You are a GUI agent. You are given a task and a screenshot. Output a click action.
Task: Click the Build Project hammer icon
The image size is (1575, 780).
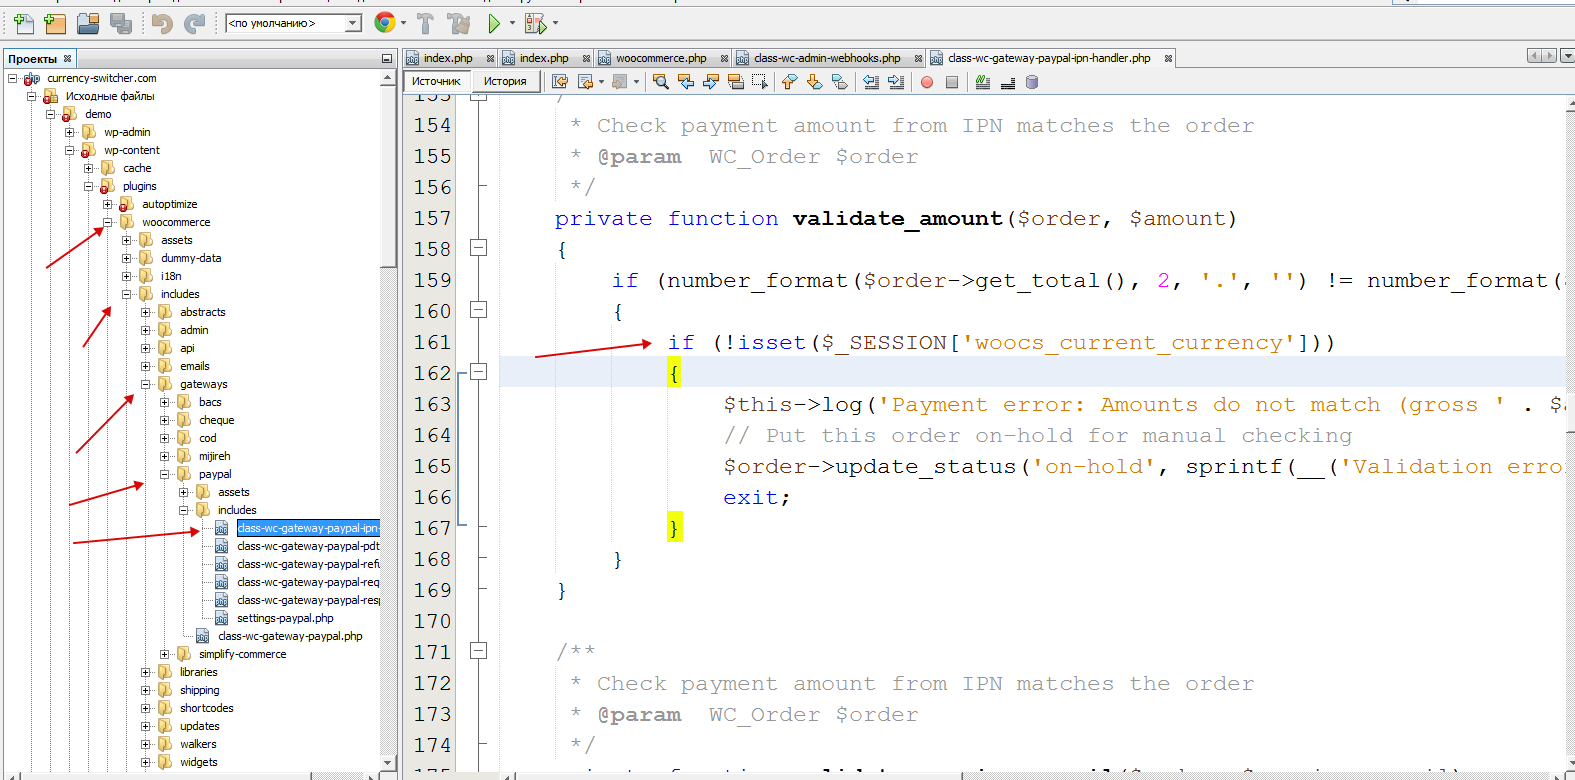(x=425, y=22)
